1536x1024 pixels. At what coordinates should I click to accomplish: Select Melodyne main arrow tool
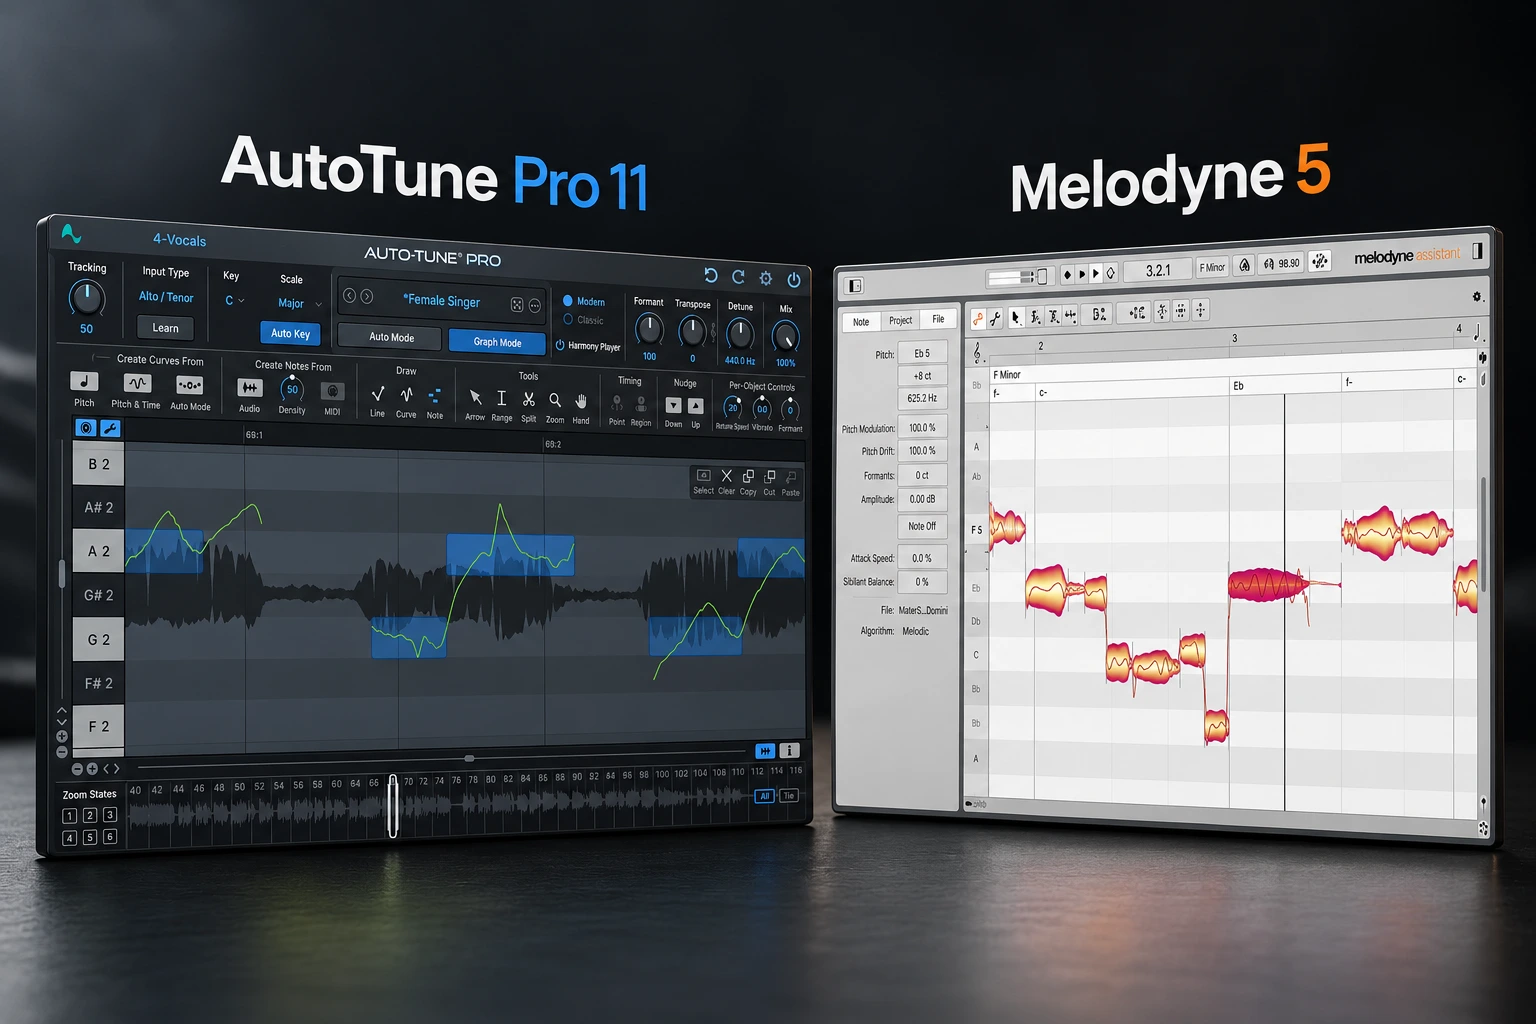[x=1016, y=317]
